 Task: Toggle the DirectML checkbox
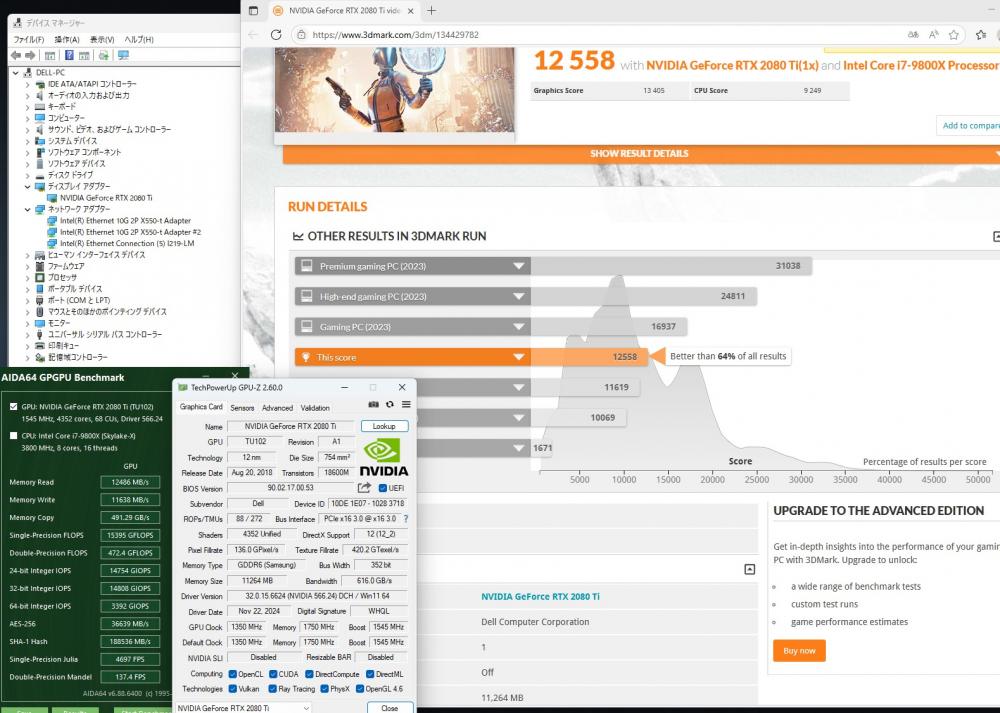click(370, 674)
